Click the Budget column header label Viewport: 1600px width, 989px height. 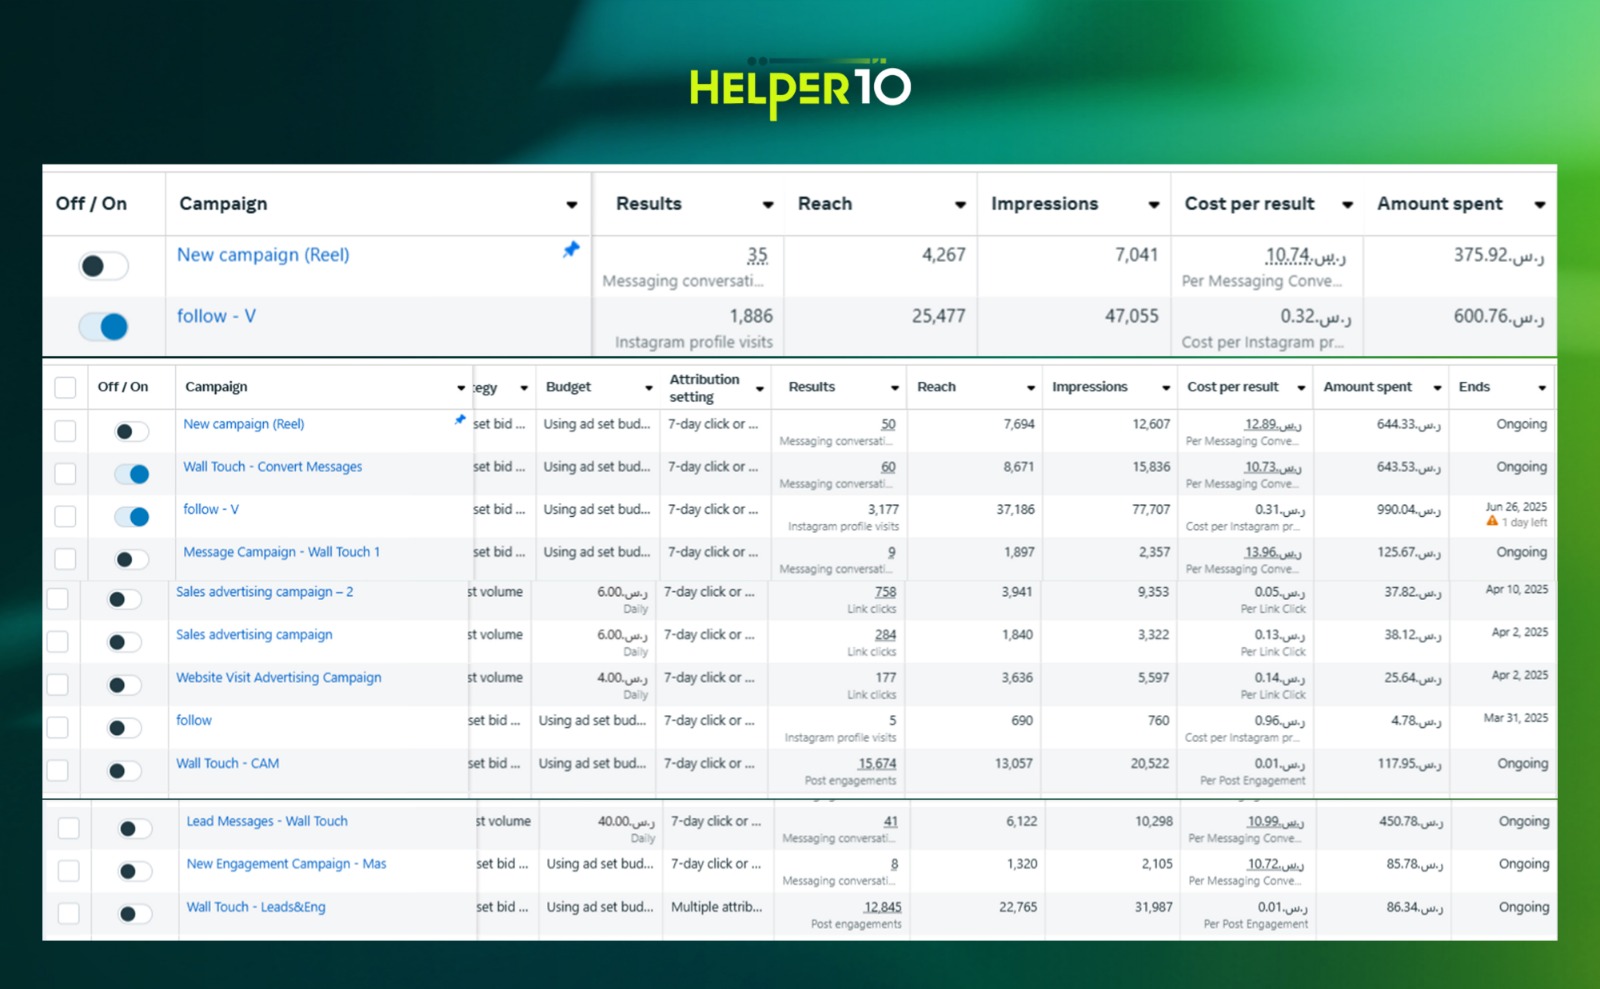[568, 387]
